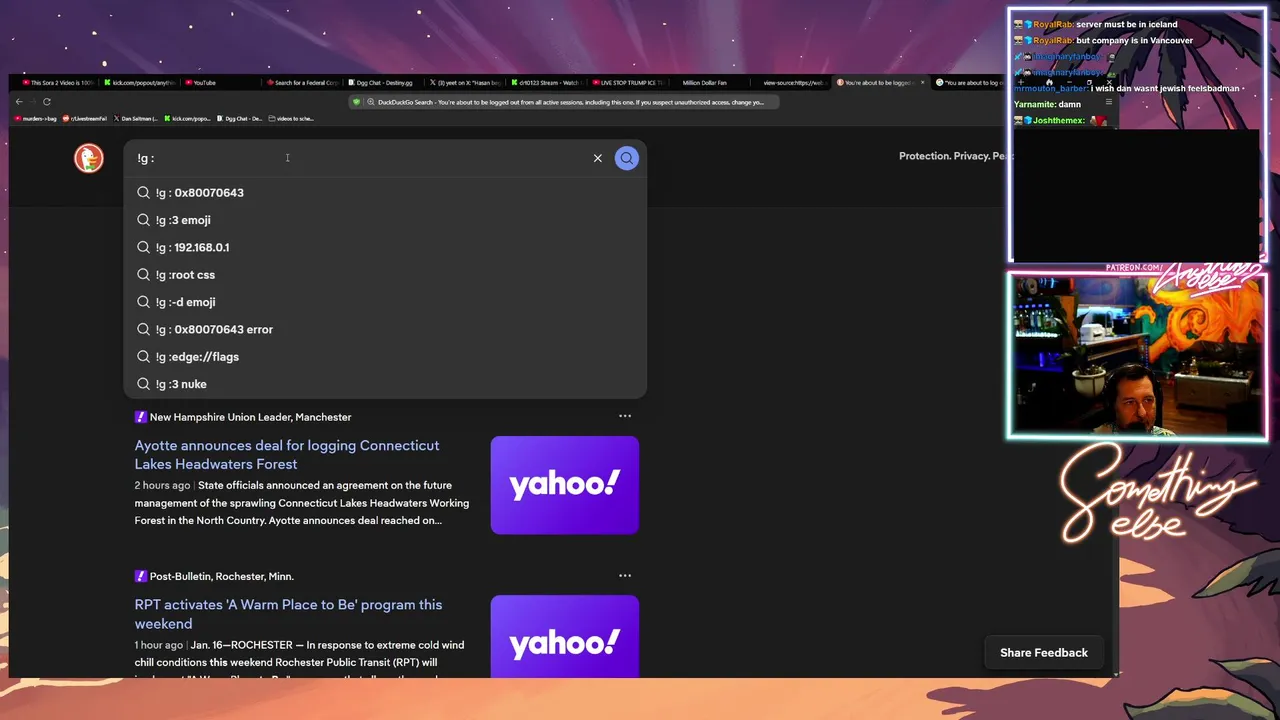
Task: Click the green shield icon in address bar
Action: 356,102
